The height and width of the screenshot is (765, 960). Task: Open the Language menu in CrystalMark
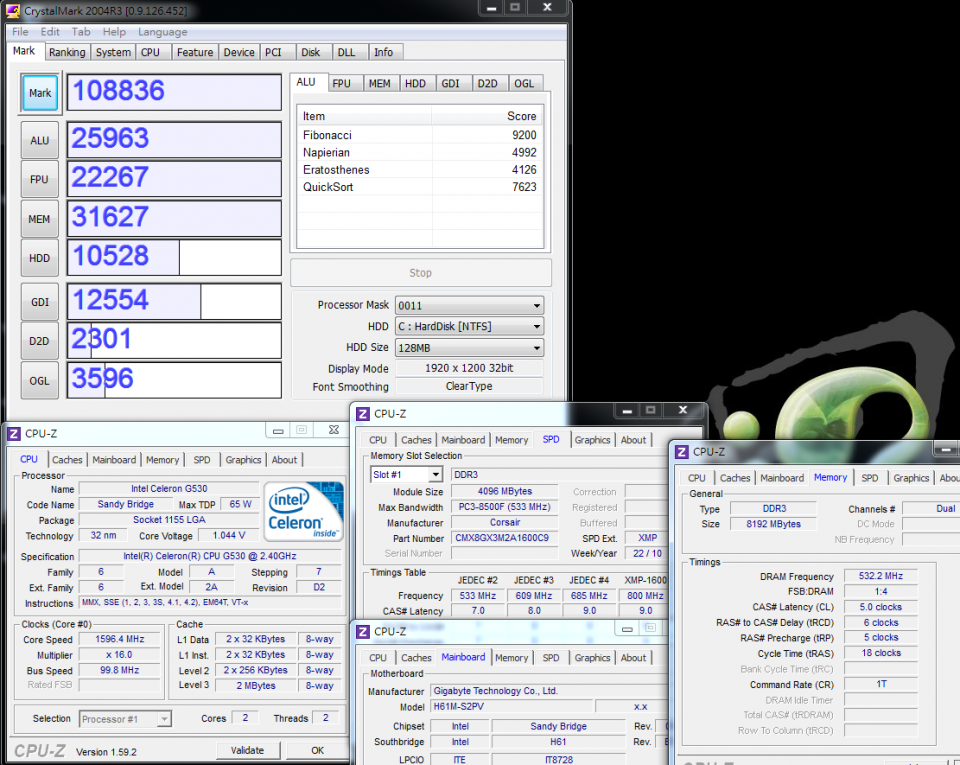pyautogui.click(x=164, y=31)
